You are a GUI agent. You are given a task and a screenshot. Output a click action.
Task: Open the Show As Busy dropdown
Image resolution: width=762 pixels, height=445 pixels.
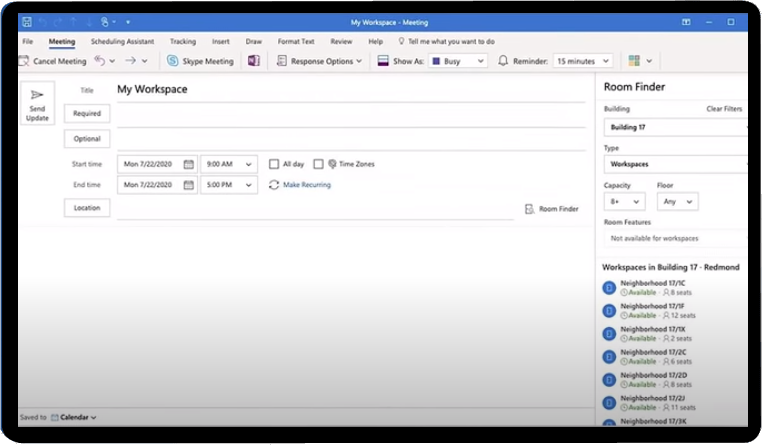pyautogui.click(x=458, y=61)
